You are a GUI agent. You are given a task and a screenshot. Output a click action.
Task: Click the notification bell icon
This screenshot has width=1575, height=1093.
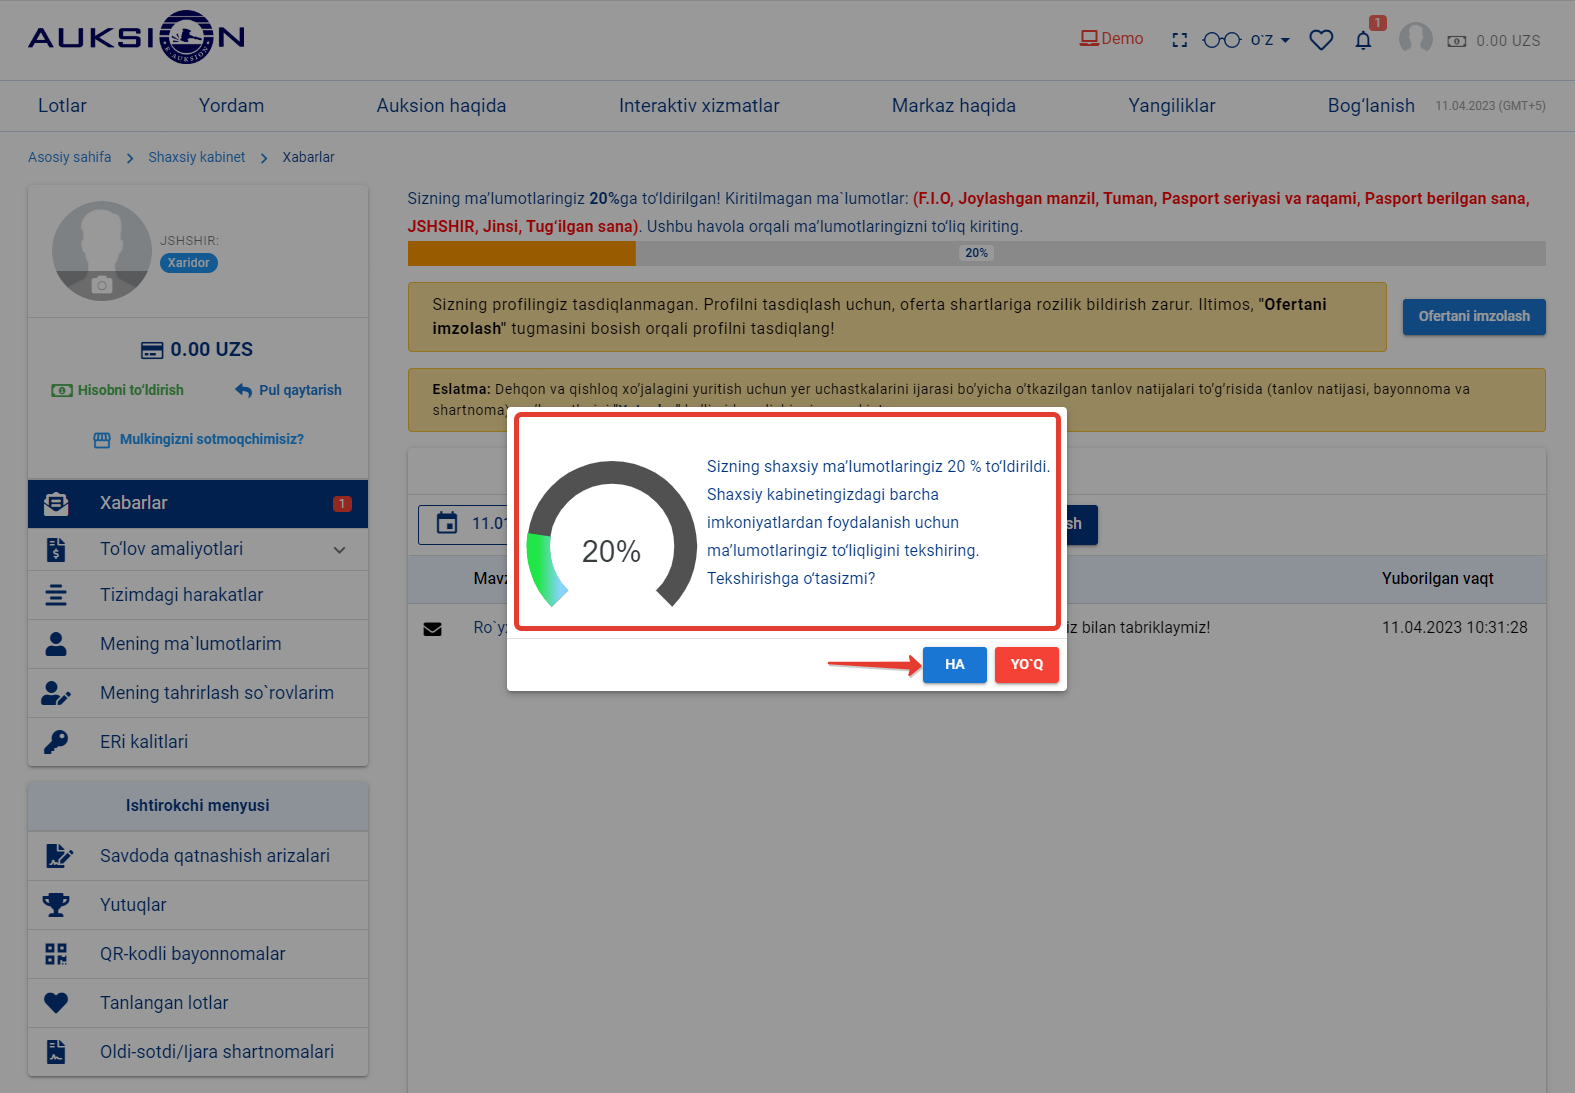pos(1363,41)
